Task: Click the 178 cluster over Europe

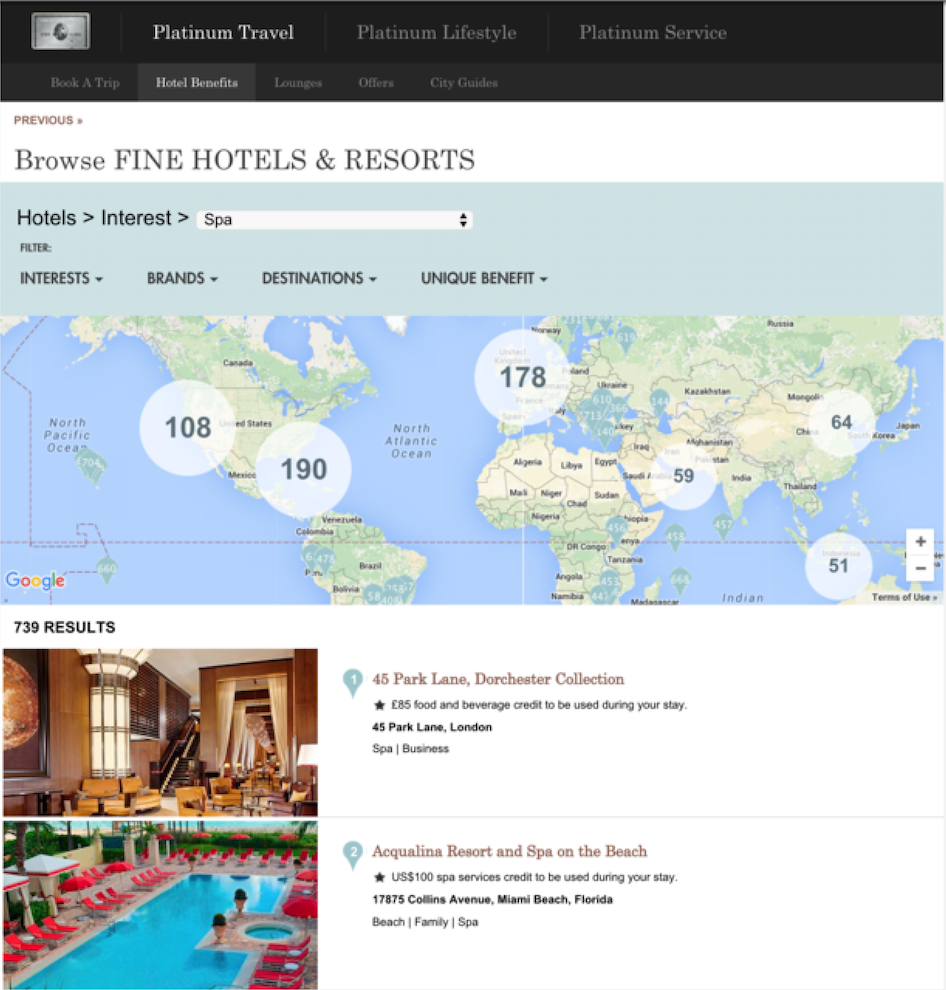Action: point(522,378)
